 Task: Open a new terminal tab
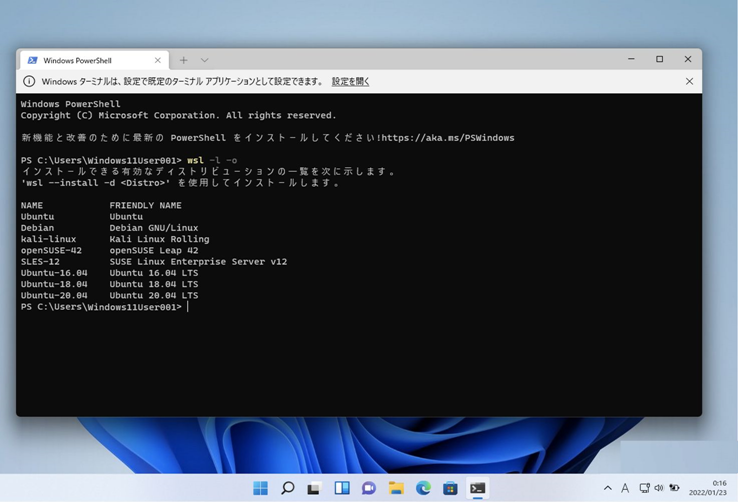click(x=184, y=60)
